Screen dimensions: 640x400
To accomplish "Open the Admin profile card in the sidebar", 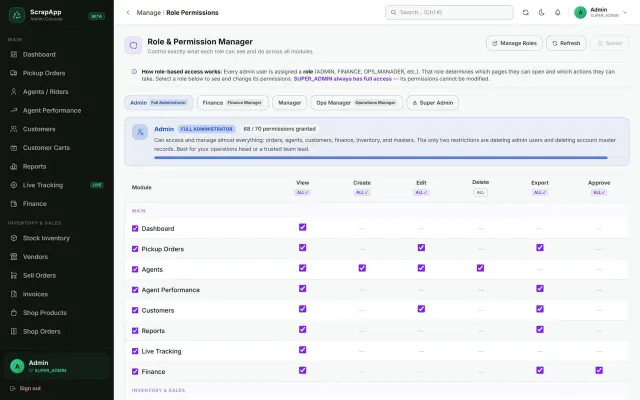I will point(57,366).
